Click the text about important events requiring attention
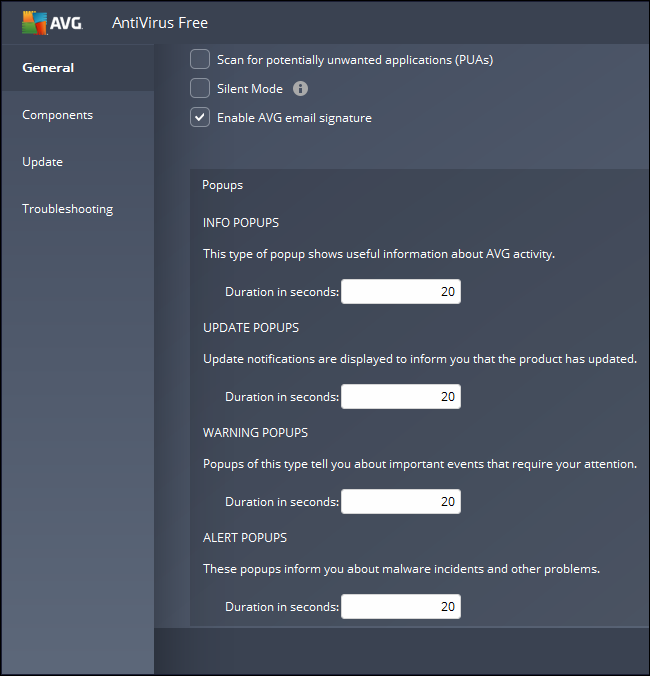Screen dimensions: 650x676 click(420, 464)
